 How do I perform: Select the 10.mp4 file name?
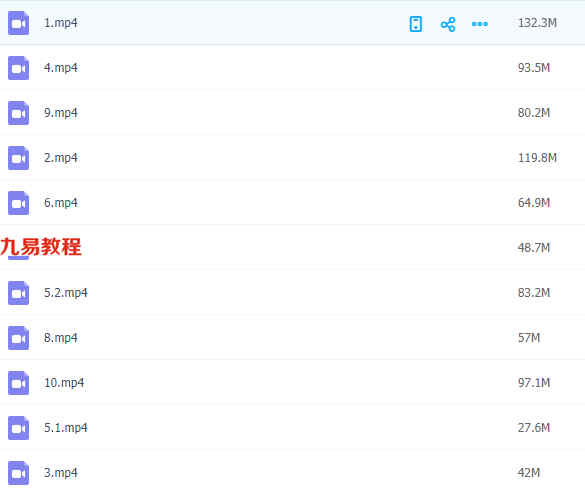coord(64,383)
